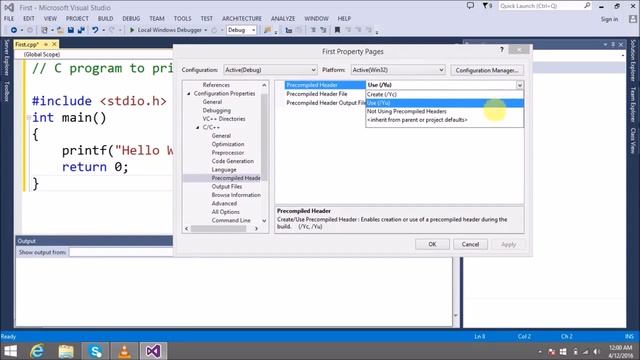Screen dimensions: 640x360
Task: Select the Command Line tree item
Action: pyautogui.click(x=231, y=220)
